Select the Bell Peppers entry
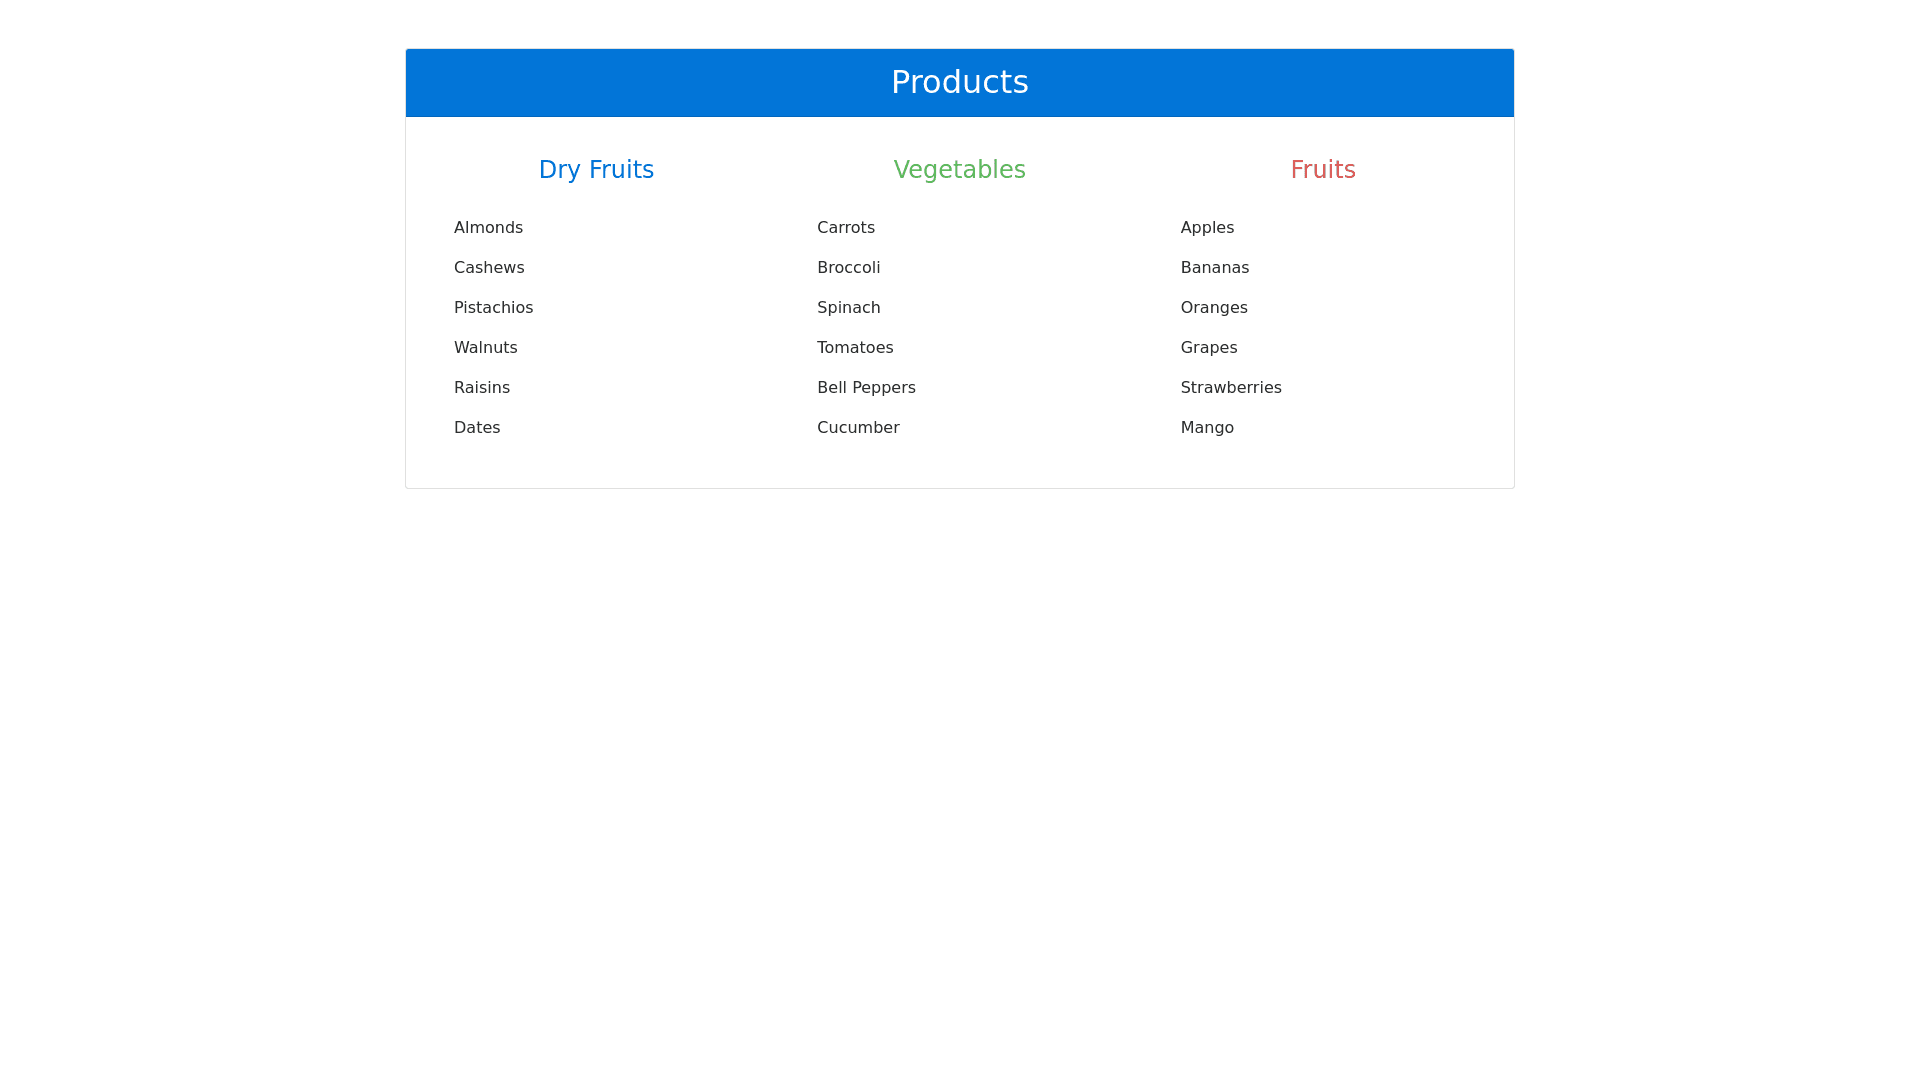1920x1080 pixels. point(866,388)
